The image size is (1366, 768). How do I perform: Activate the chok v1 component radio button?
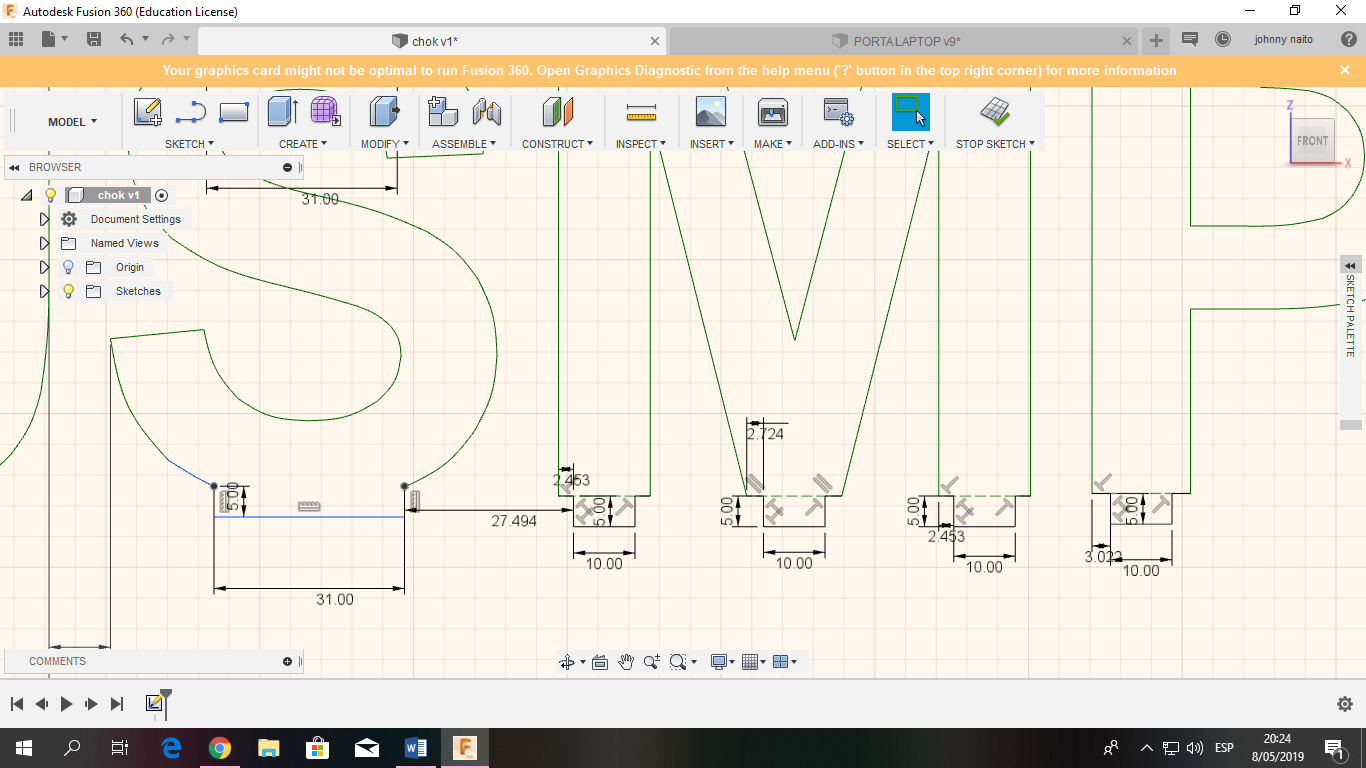click(x=162, y=195)
